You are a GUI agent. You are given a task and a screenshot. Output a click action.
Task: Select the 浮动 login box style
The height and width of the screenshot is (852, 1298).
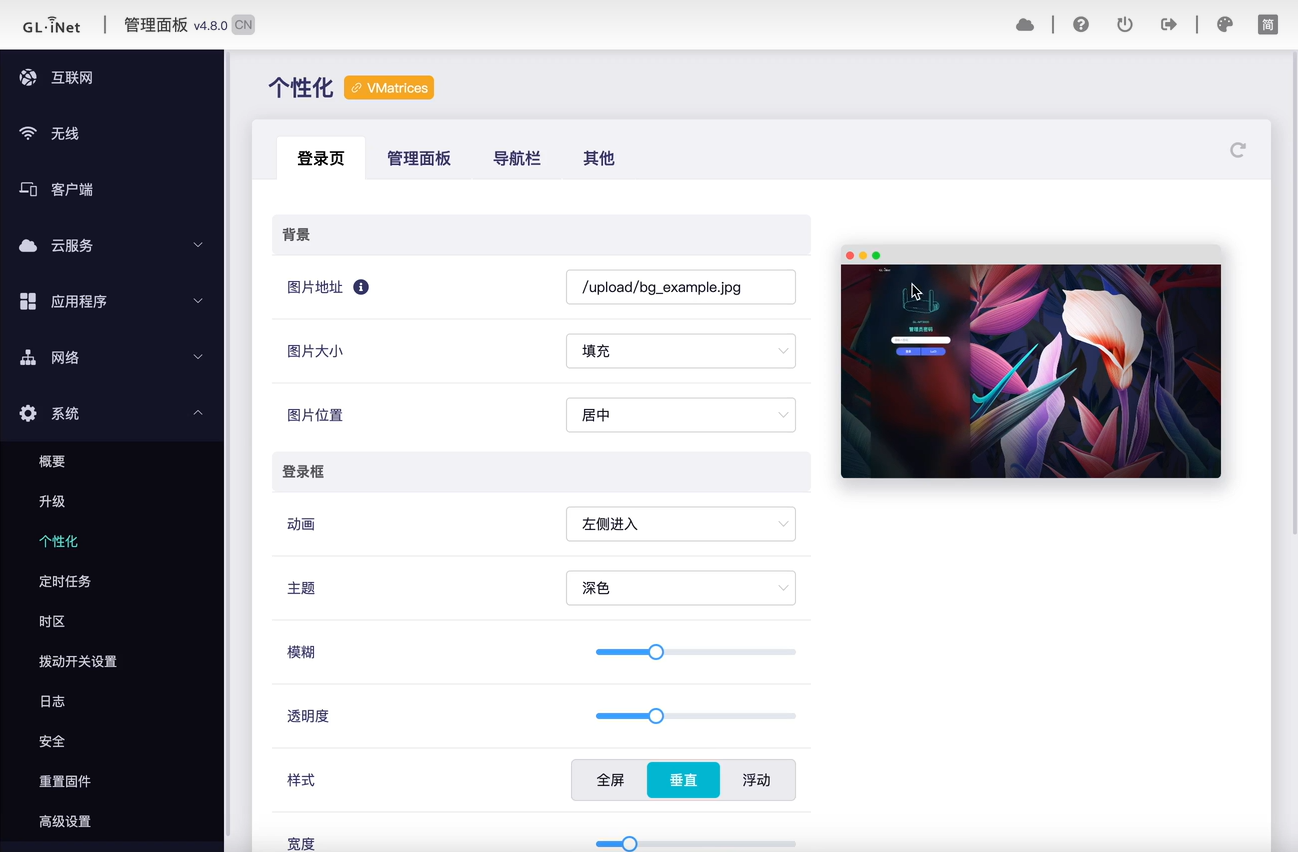(x=758, y=779)
